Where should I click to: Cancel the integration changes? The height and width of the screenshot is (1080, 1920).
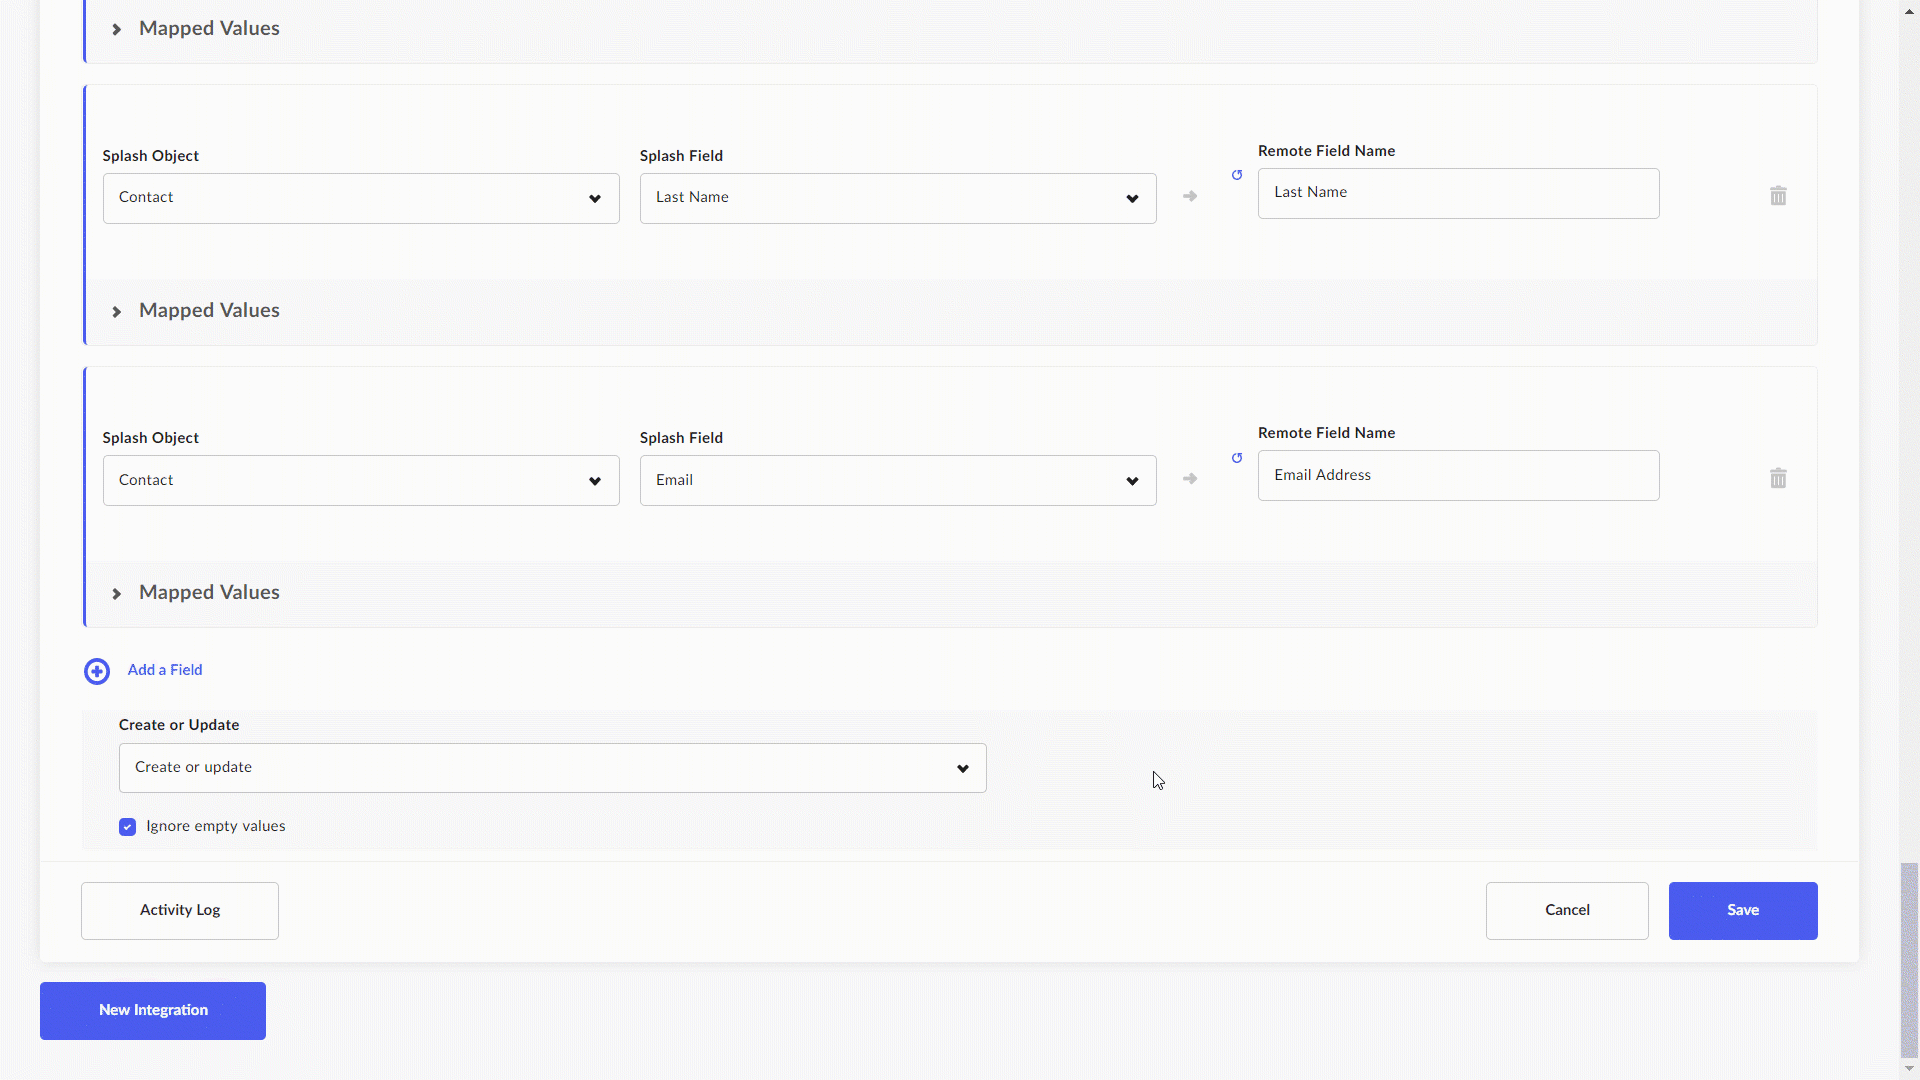tap(1567, 910)
